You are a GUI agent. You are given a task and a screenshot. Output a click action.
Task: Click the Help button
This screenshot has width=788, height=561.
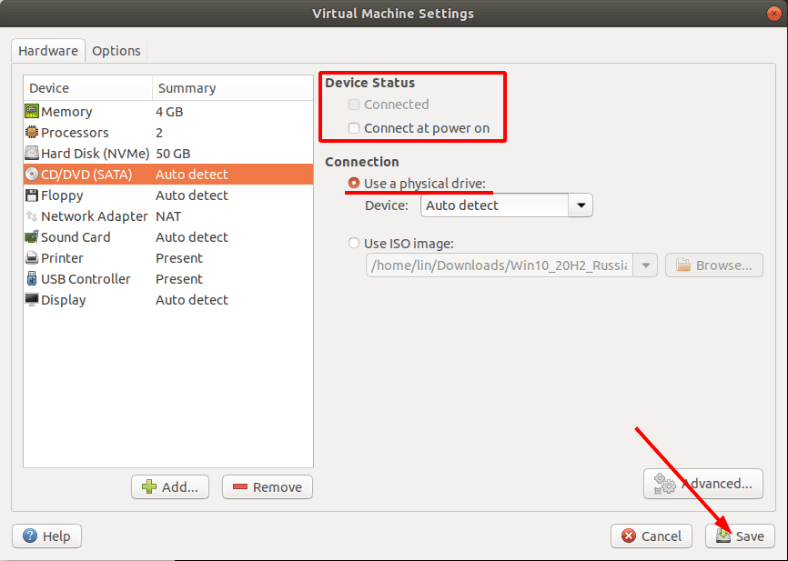click(47, 536)
